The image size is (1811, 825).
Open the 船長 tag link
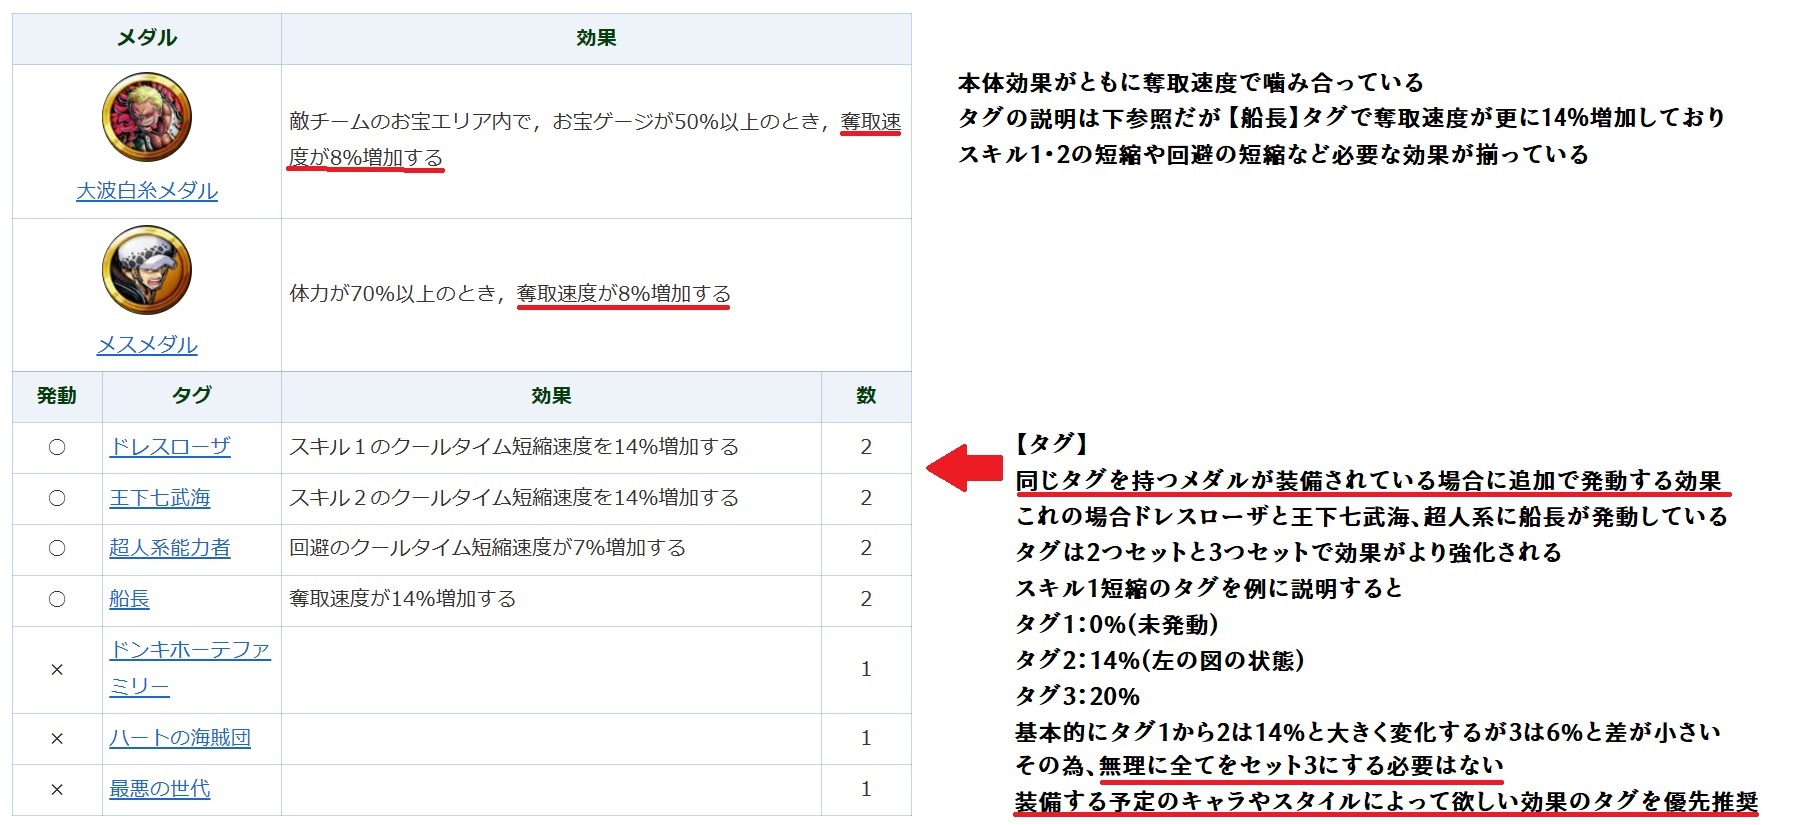pos(129,599)
